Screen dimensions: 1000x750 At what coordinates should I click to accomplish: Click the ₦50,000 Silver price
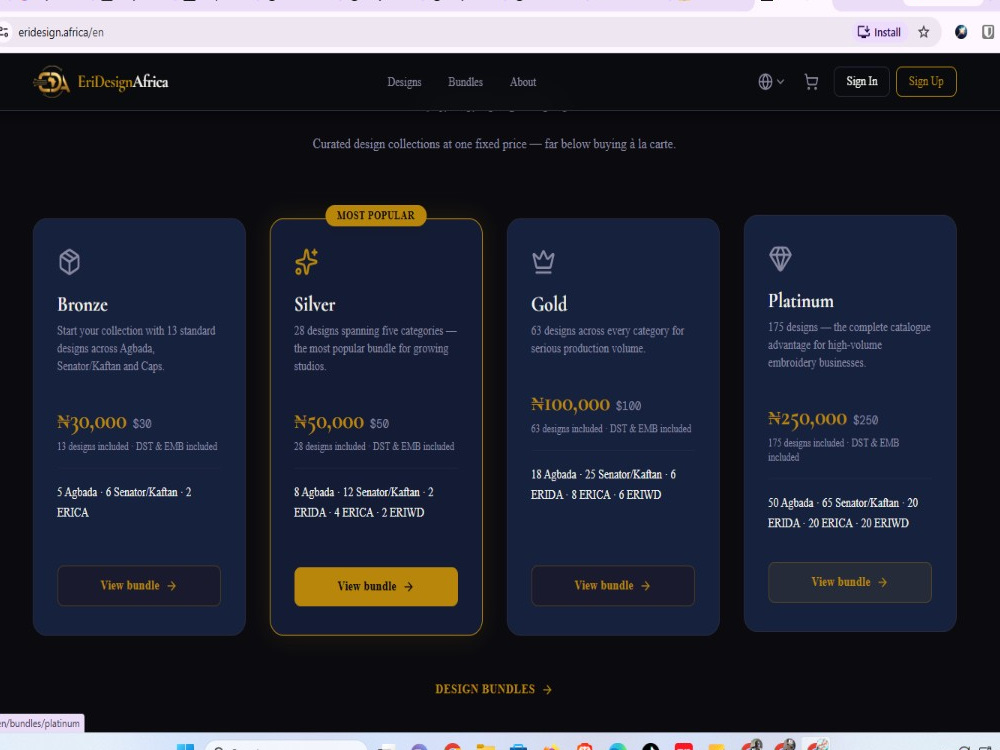[329, 423]
